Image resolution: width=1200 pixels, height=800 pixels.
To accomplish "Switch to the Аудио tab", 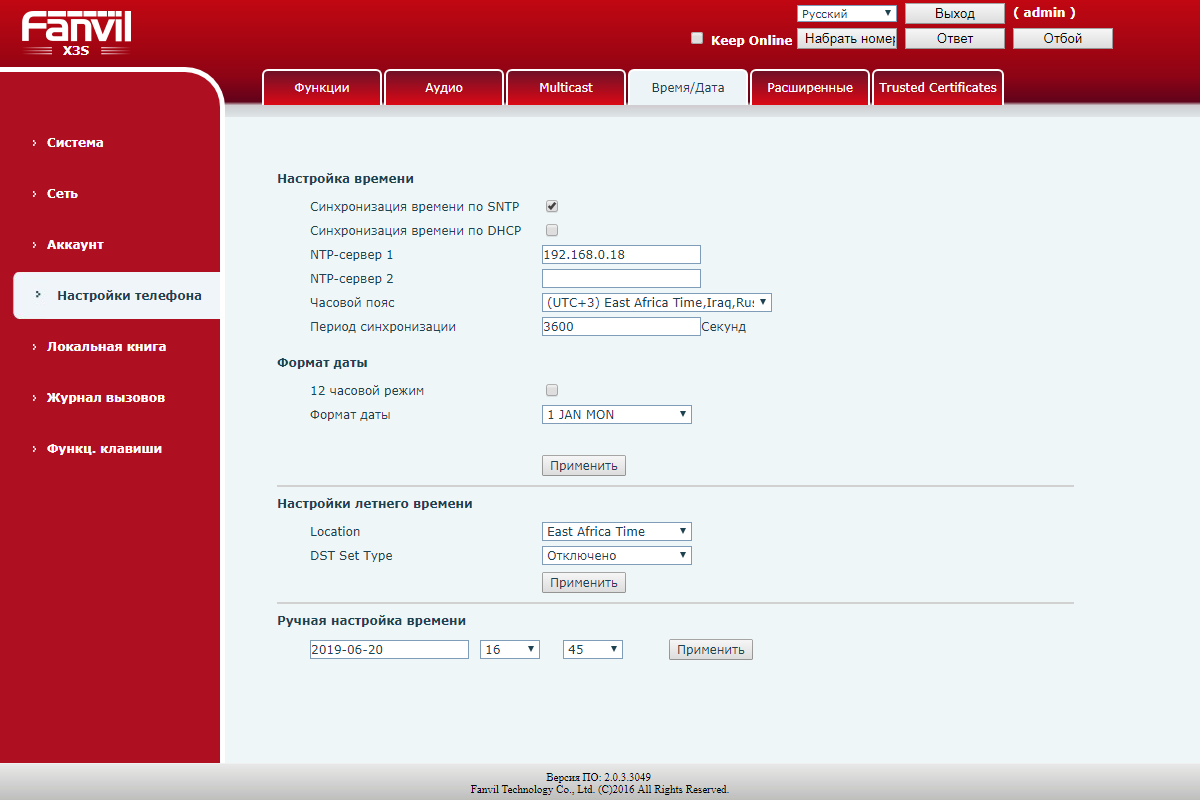I will (x=443, y=88).
